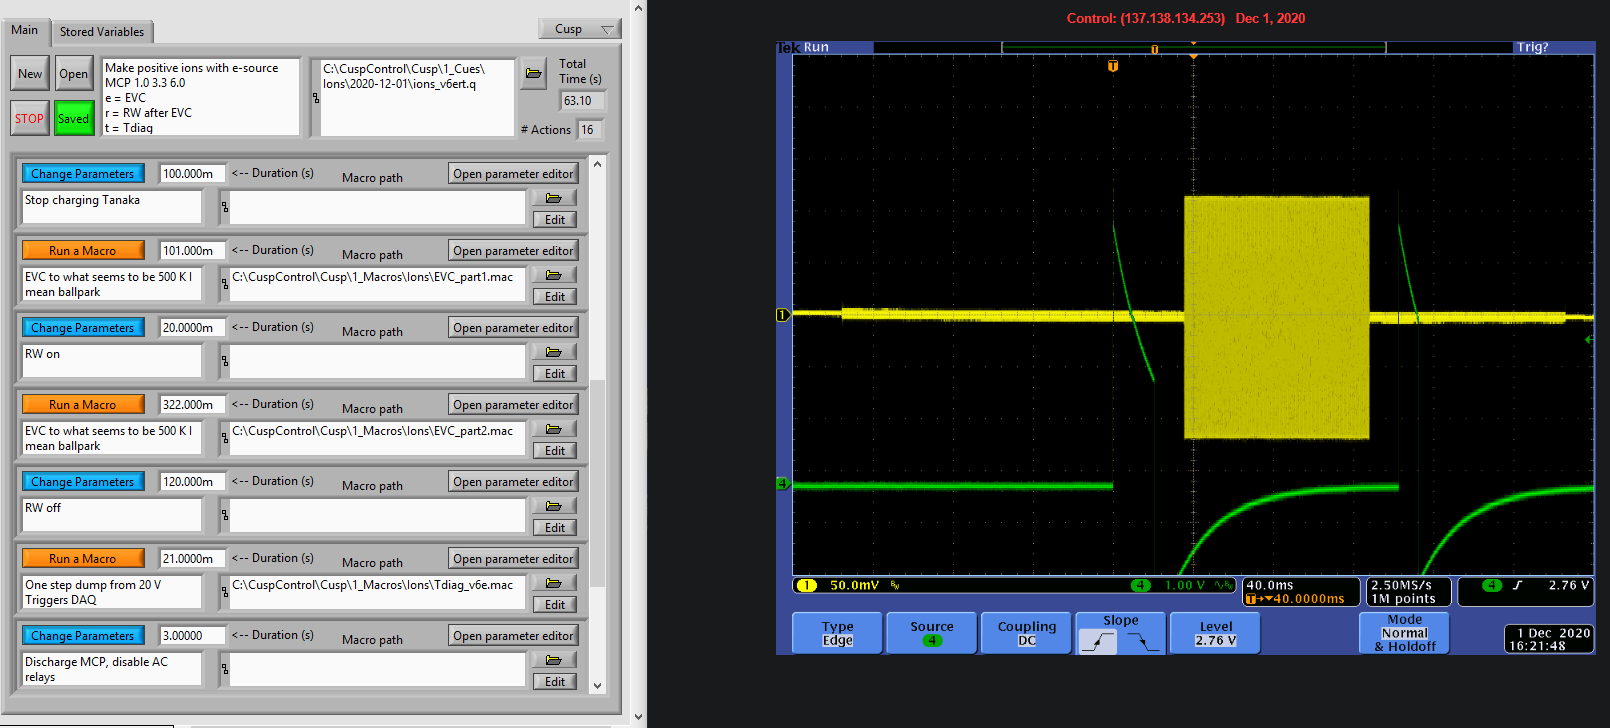This screenshot has width=1610, height=728.
Task: Select falling edge slope icon
Action: tap(1141, 642)
